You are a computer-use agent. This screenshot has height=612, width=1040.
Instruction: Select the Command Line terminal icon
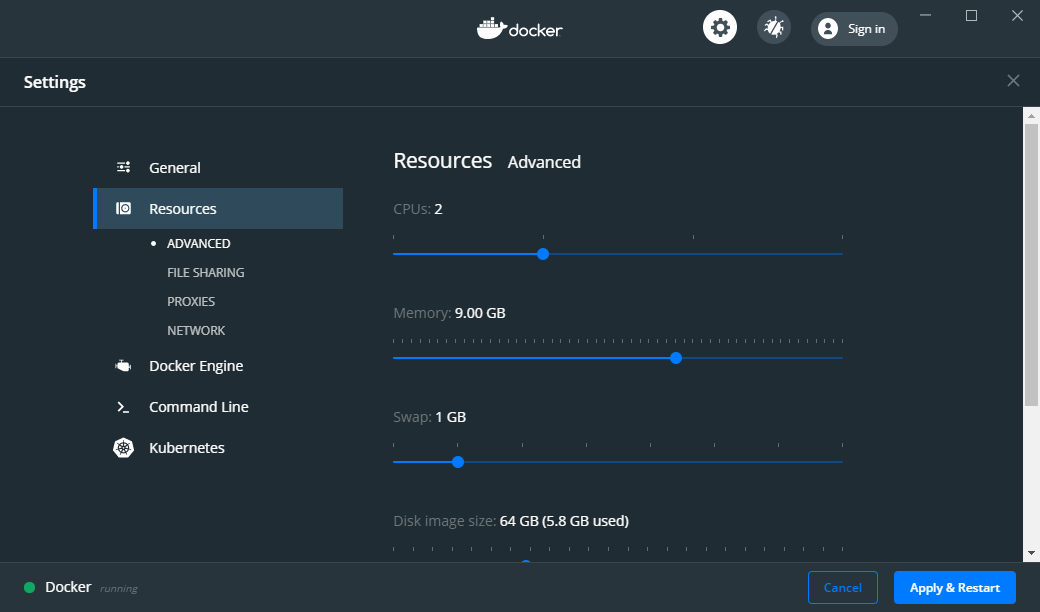click(x=123, y=406)
